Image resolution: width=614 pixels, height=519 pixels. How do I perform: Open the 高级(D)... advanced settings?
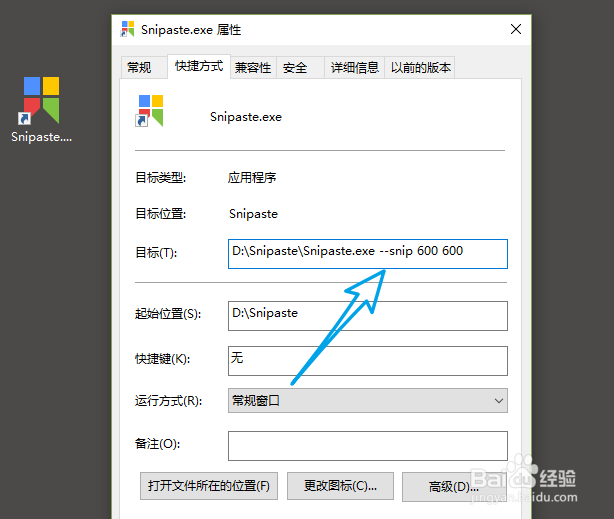(x=454, y=486)
